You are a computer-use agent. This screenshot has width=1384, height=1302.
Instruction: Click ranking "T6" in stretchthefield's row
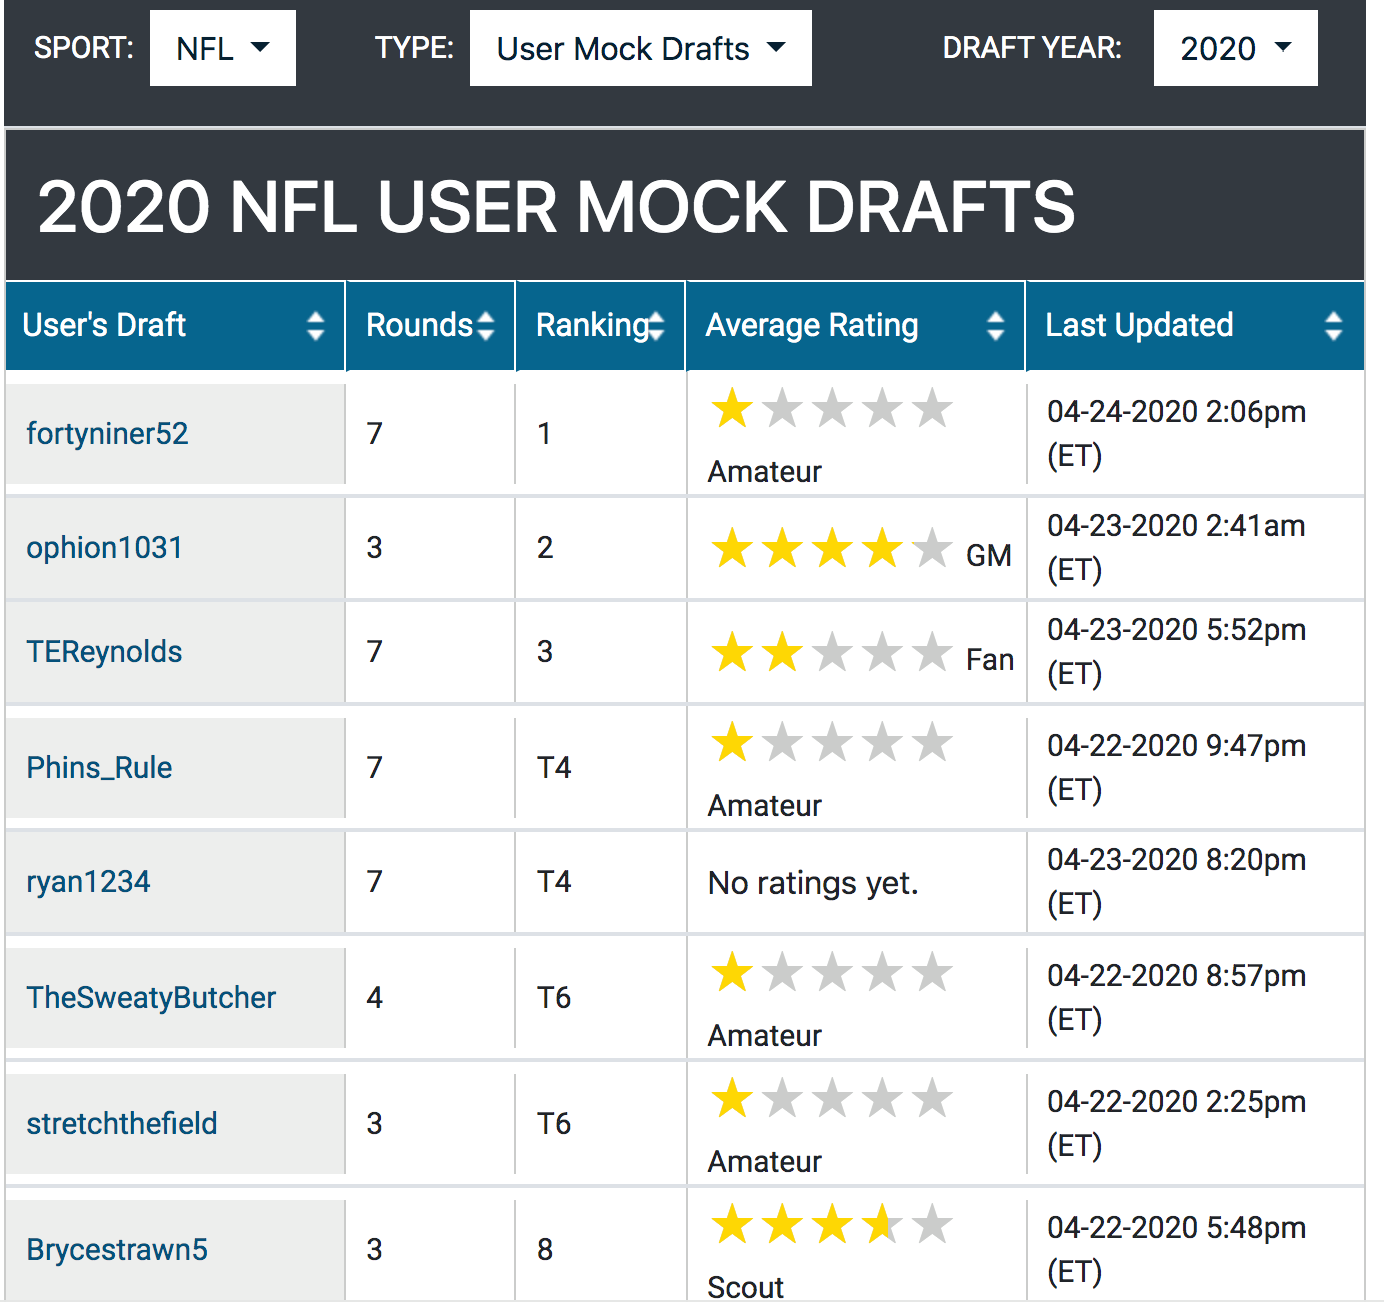554,1123
